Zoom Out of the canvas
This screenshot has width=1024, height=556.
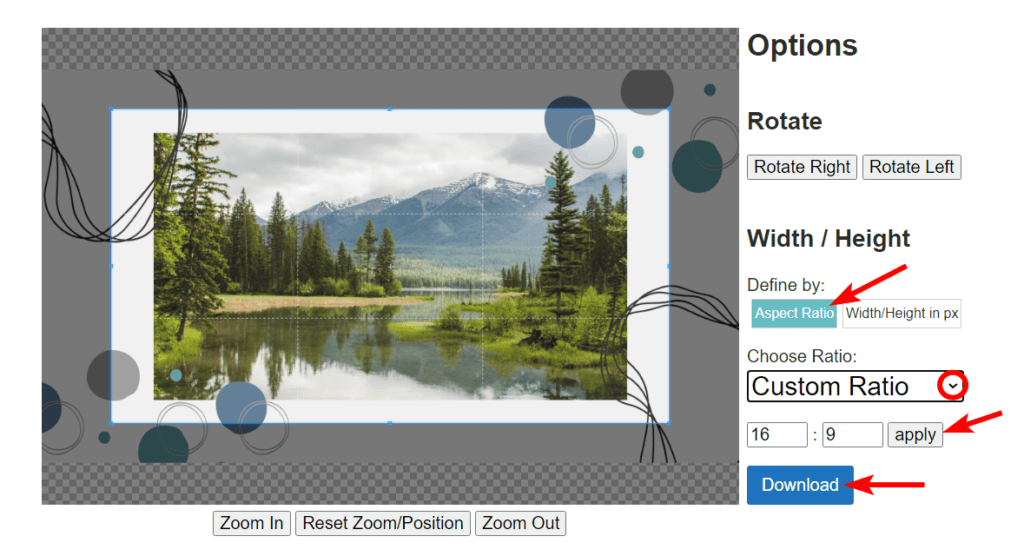tap(521, 523)
